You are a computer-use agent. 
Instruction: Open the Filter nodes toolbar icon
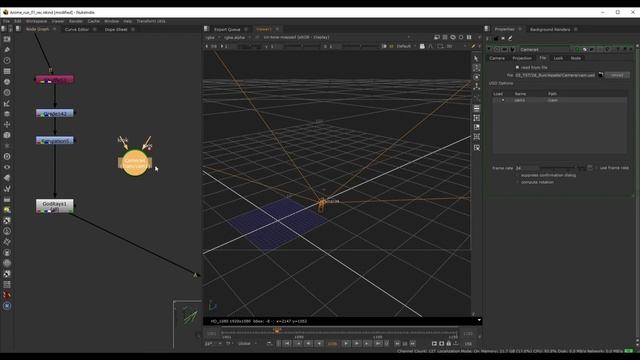click(x=7, y=92)
